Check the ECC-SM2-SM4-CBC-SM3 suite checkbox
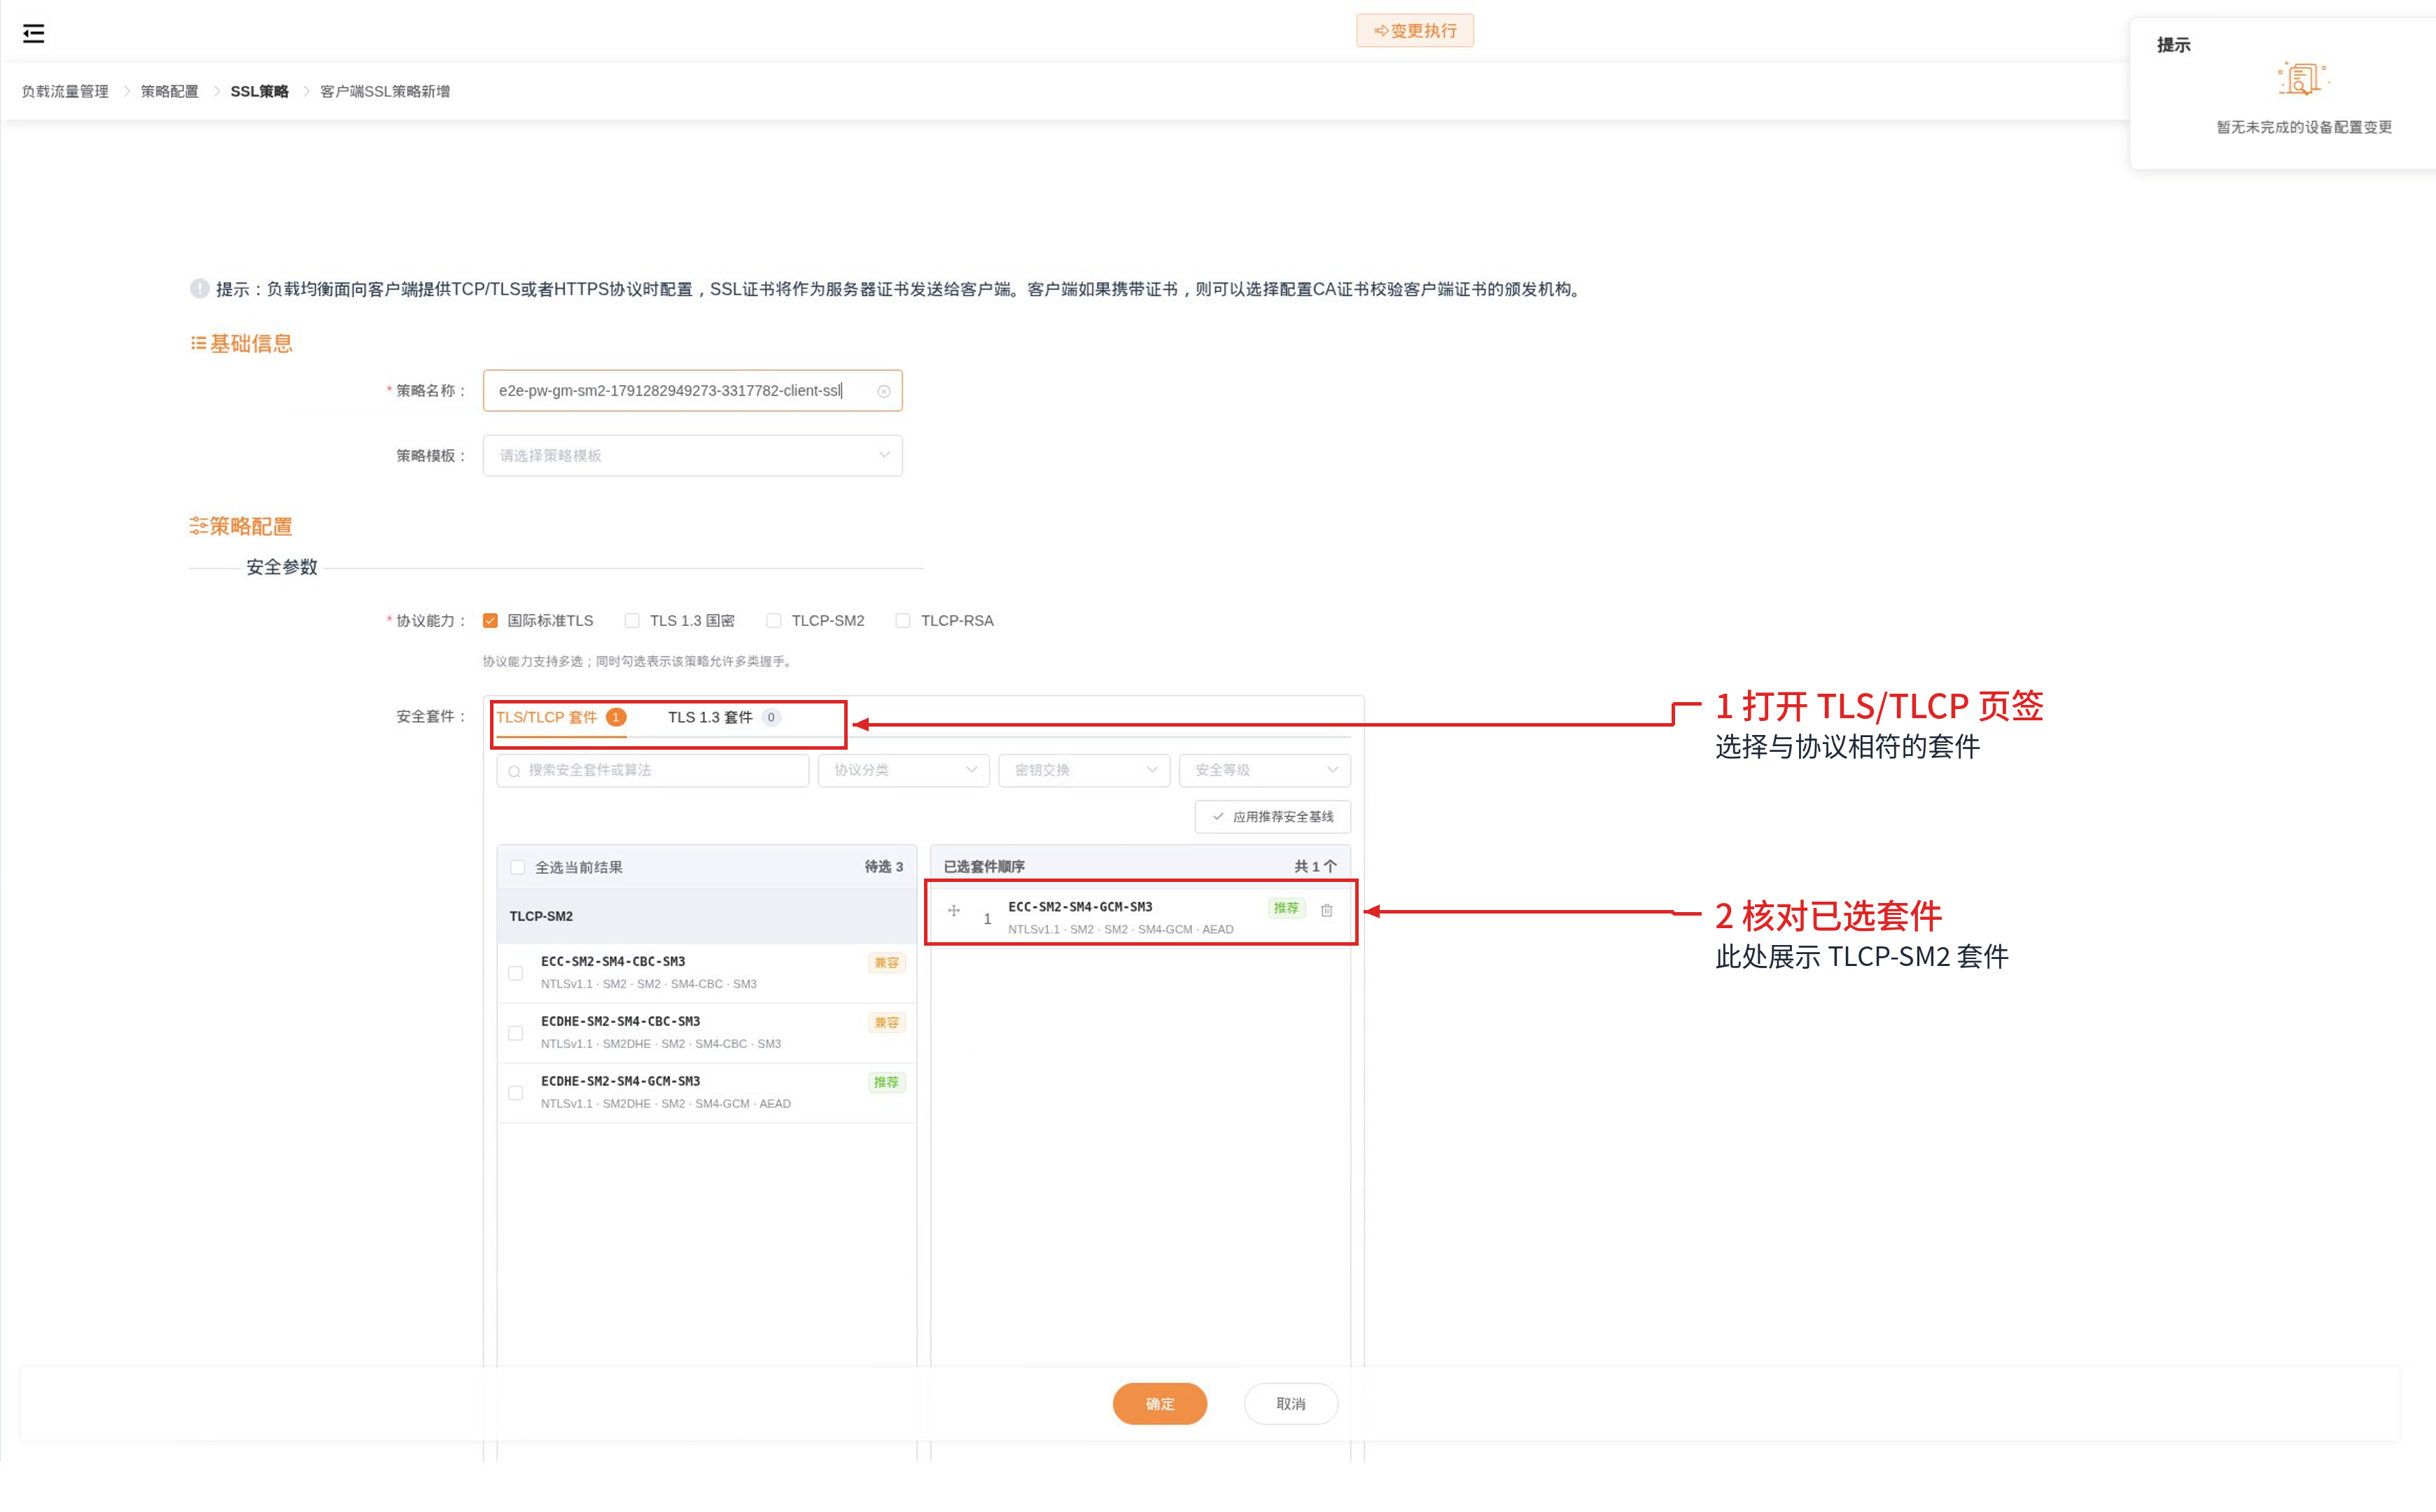 515,973
